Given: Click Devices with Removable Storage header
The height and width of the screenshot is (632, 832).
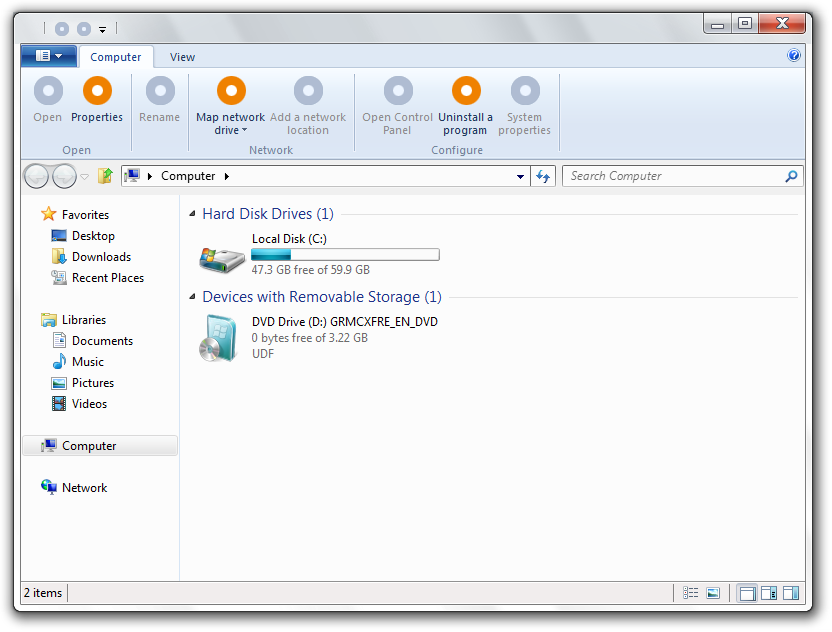Looking at the screenshot, I should pos(322,297).
